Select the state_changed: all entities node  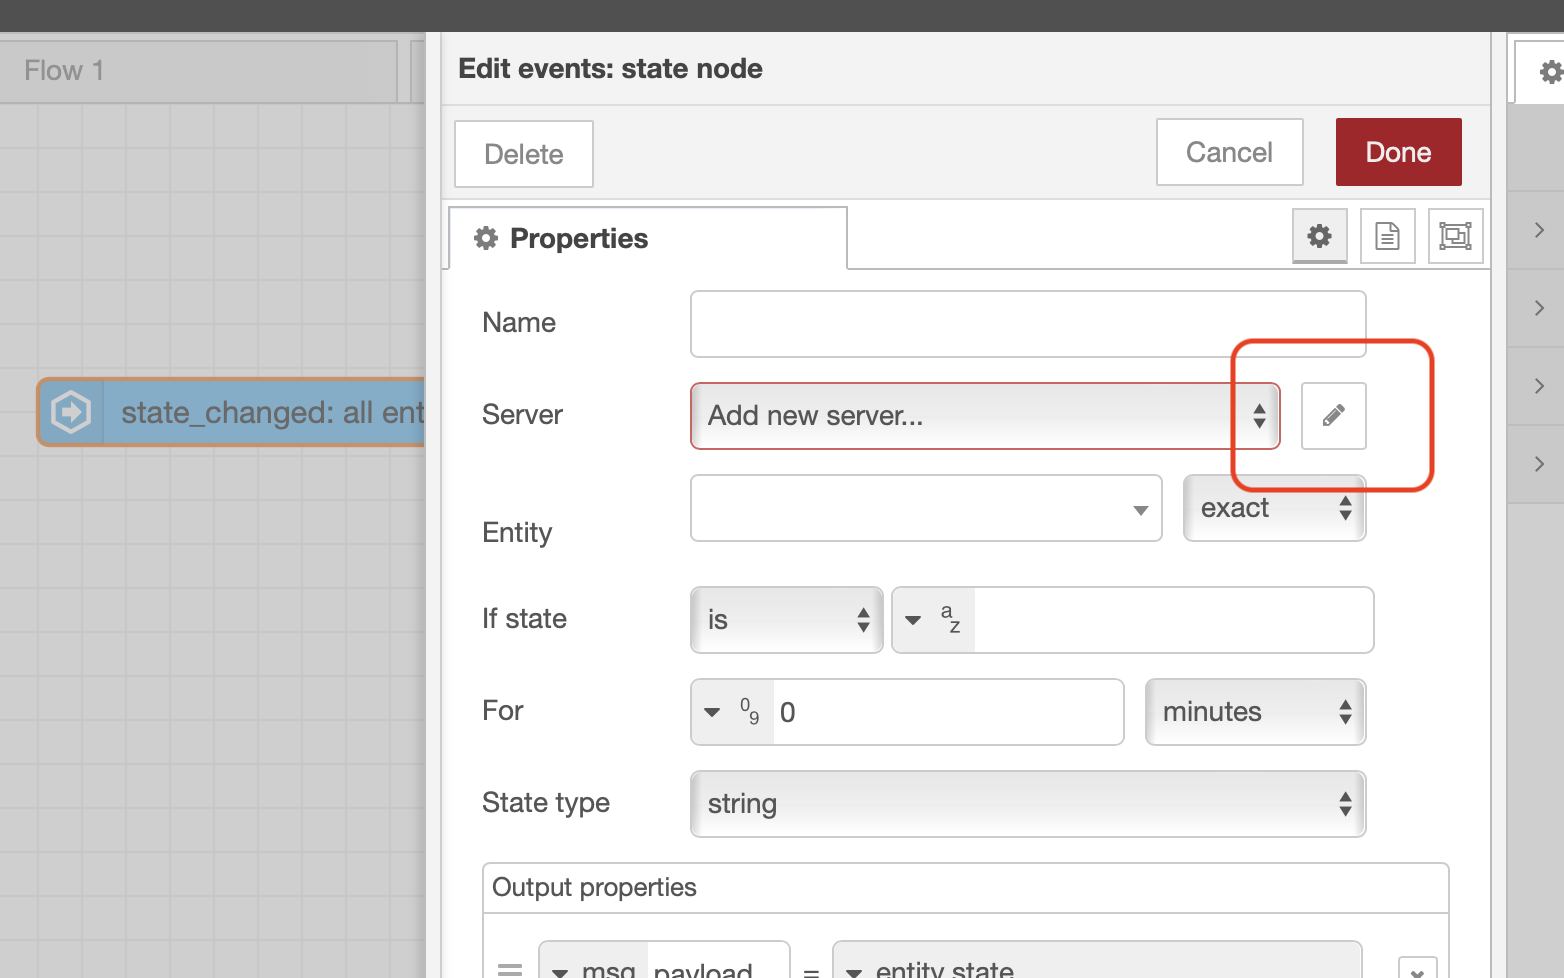pos(231,412)
